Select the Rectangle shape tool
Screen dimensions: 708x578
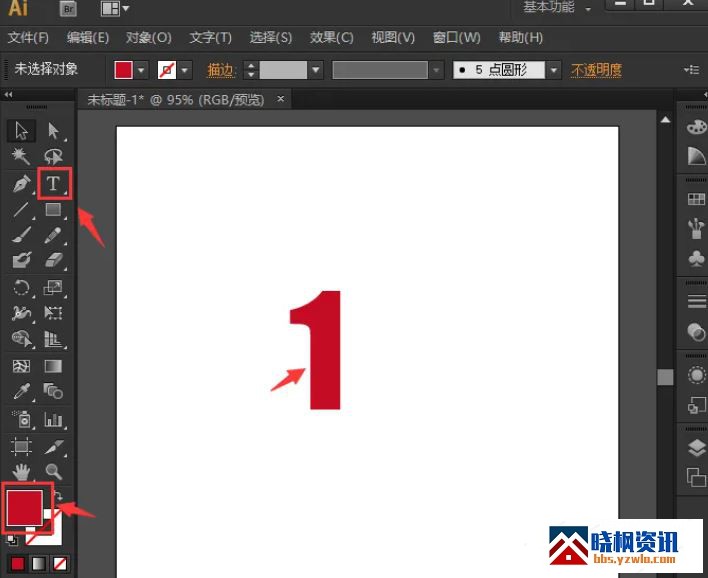(54, 210)
